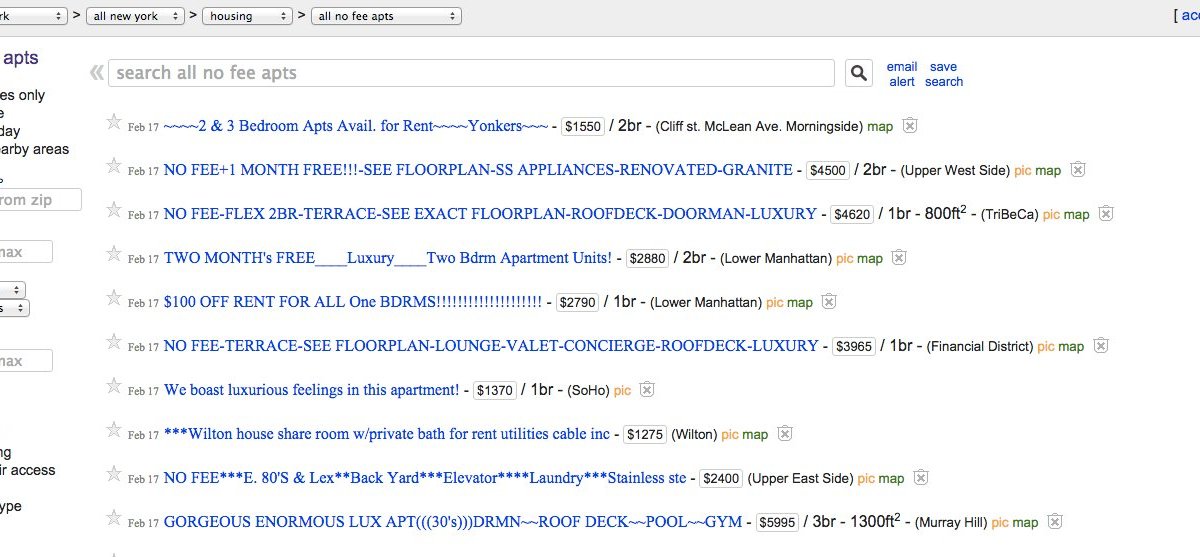This screenshot has height=557, width=1200.
Task: Hide the SoHo $1370 listing
Action: point(647,390)
